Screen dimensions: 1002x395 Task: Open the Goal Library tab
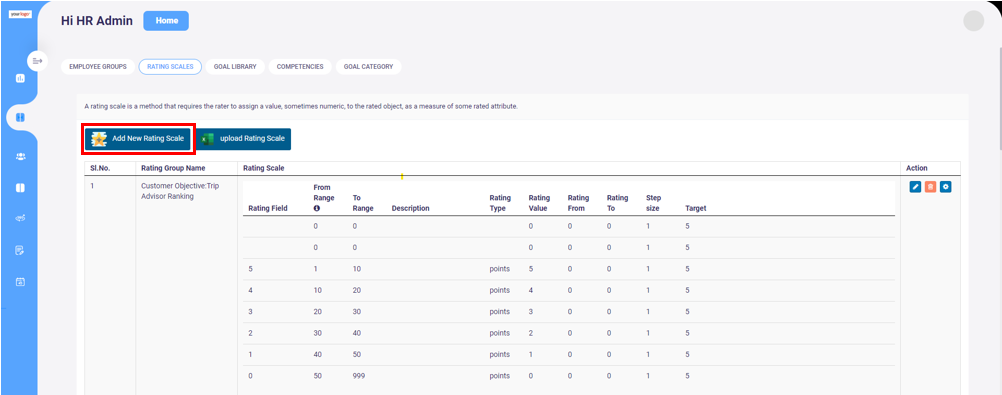click(235, 66)
